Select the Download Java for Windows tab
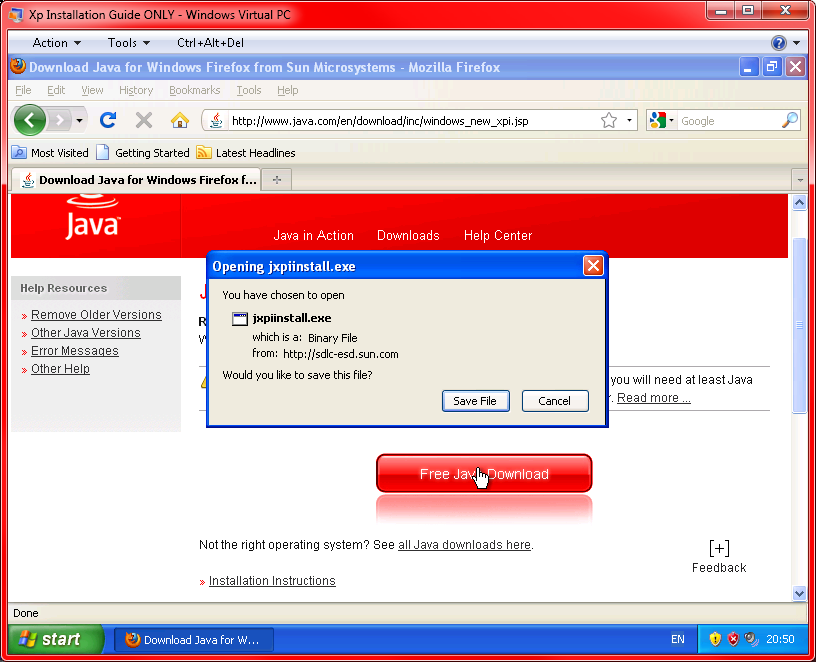Image resolution: width=816 pixels, height=662 pixels. pyautogui.click(x=136, y=180)
